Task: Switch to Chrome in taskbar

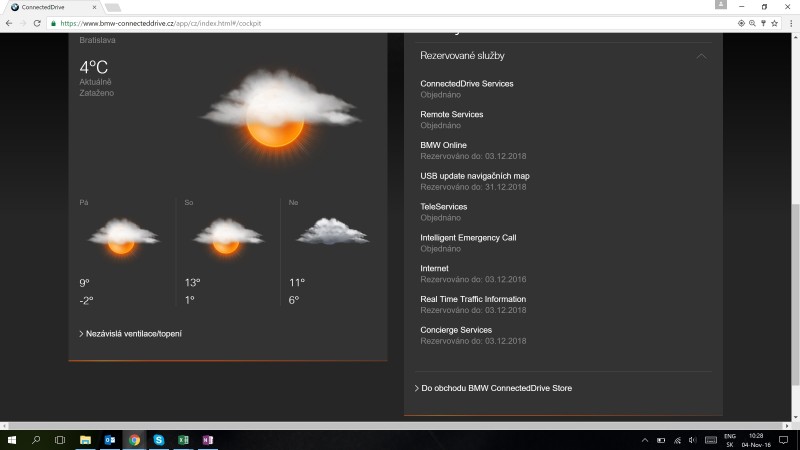Action: pyautogui.click(x=134, y=440)
